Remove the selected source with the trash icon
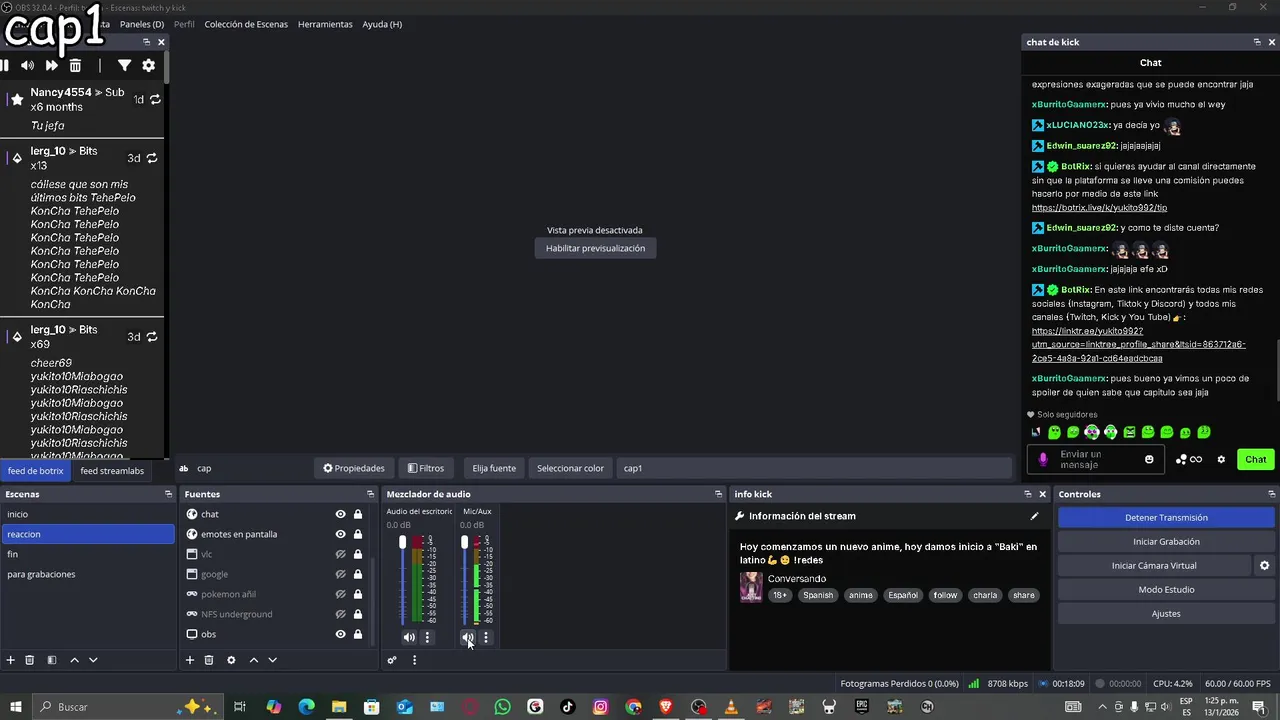 click(209, 660)
